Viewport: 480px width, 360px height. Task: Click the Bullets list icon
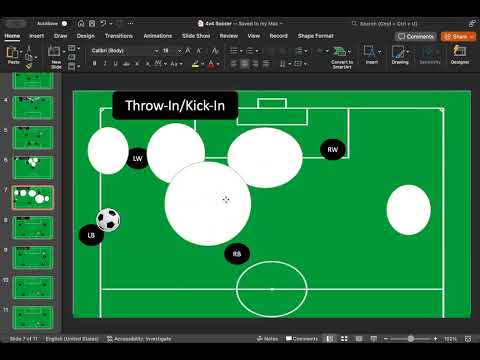[234, 51]
